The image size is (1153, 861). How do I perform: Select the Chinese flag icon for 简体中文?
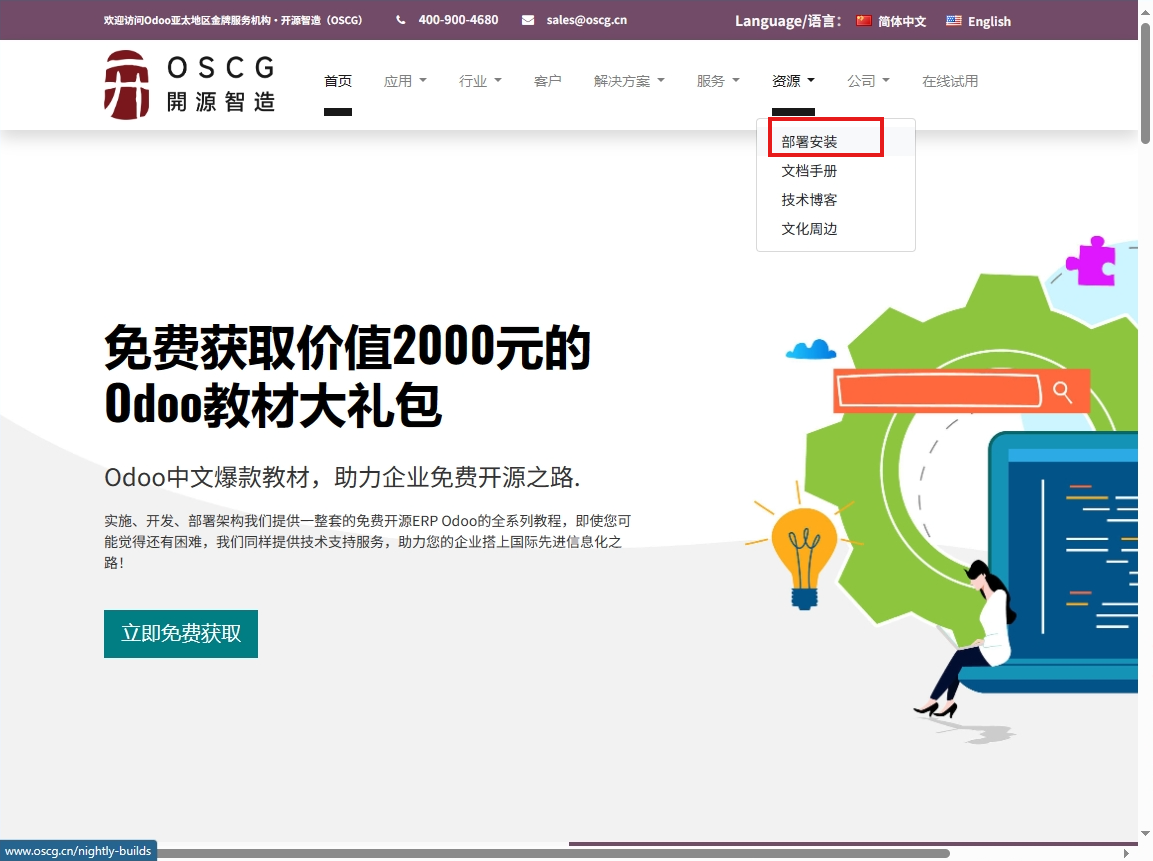click(863, 20)
